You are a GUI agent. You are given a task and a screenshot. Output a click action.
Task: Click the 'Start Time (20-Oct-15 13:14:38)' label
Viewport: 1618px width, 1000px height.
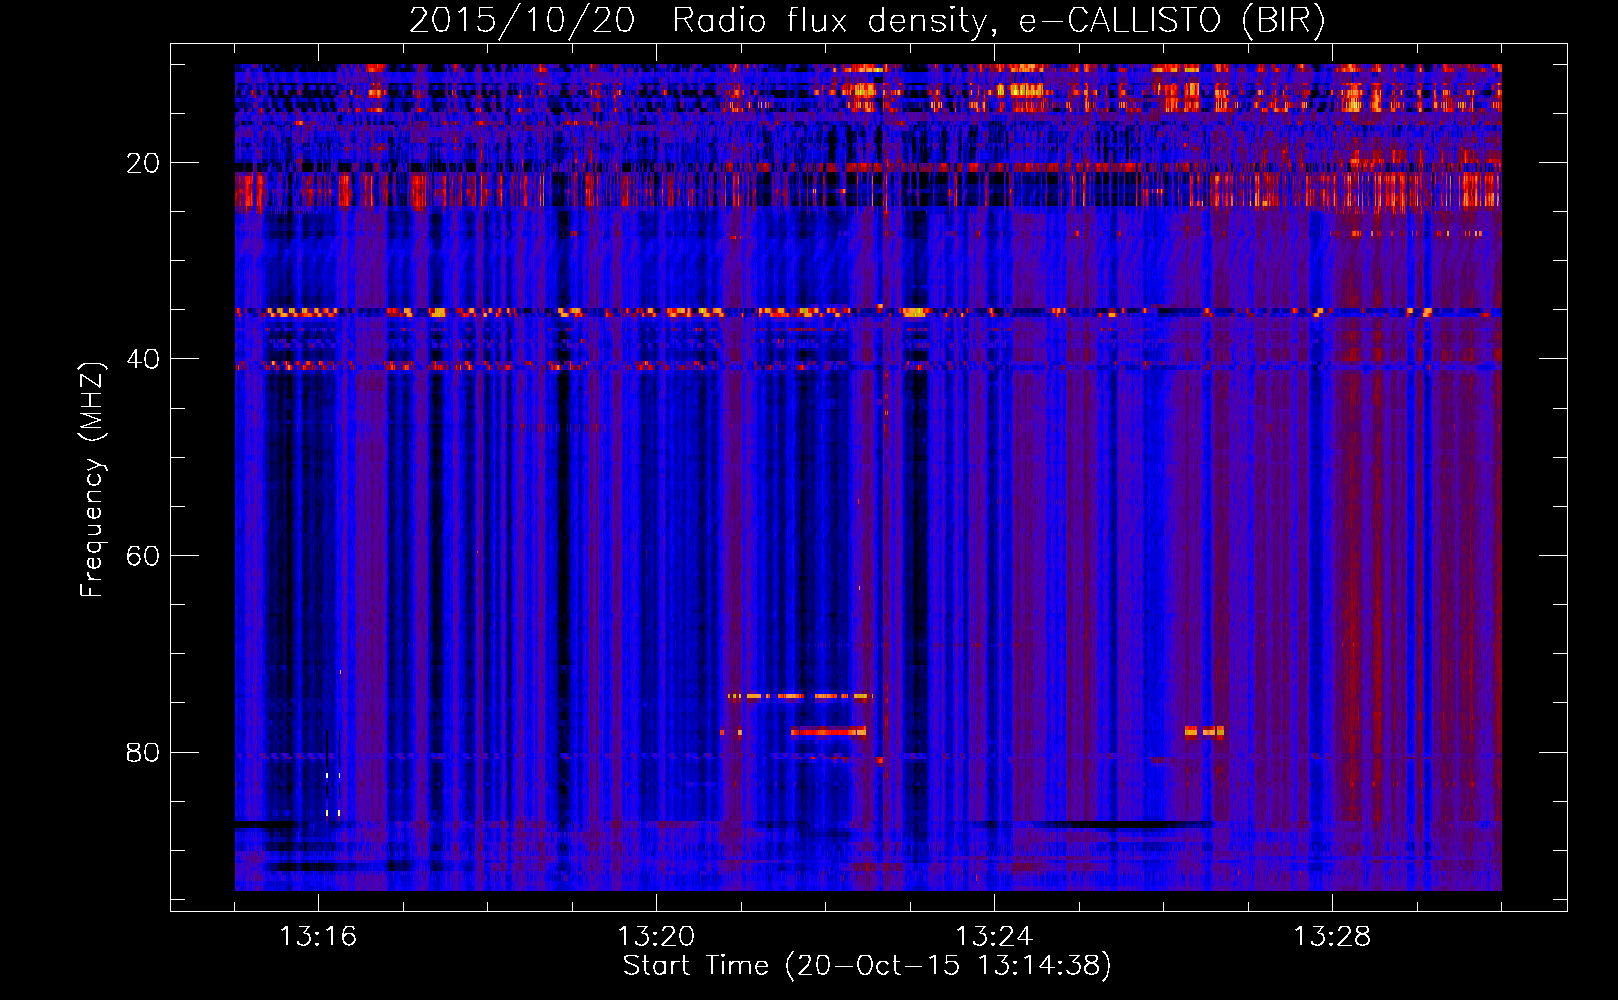tap(867, 966)
